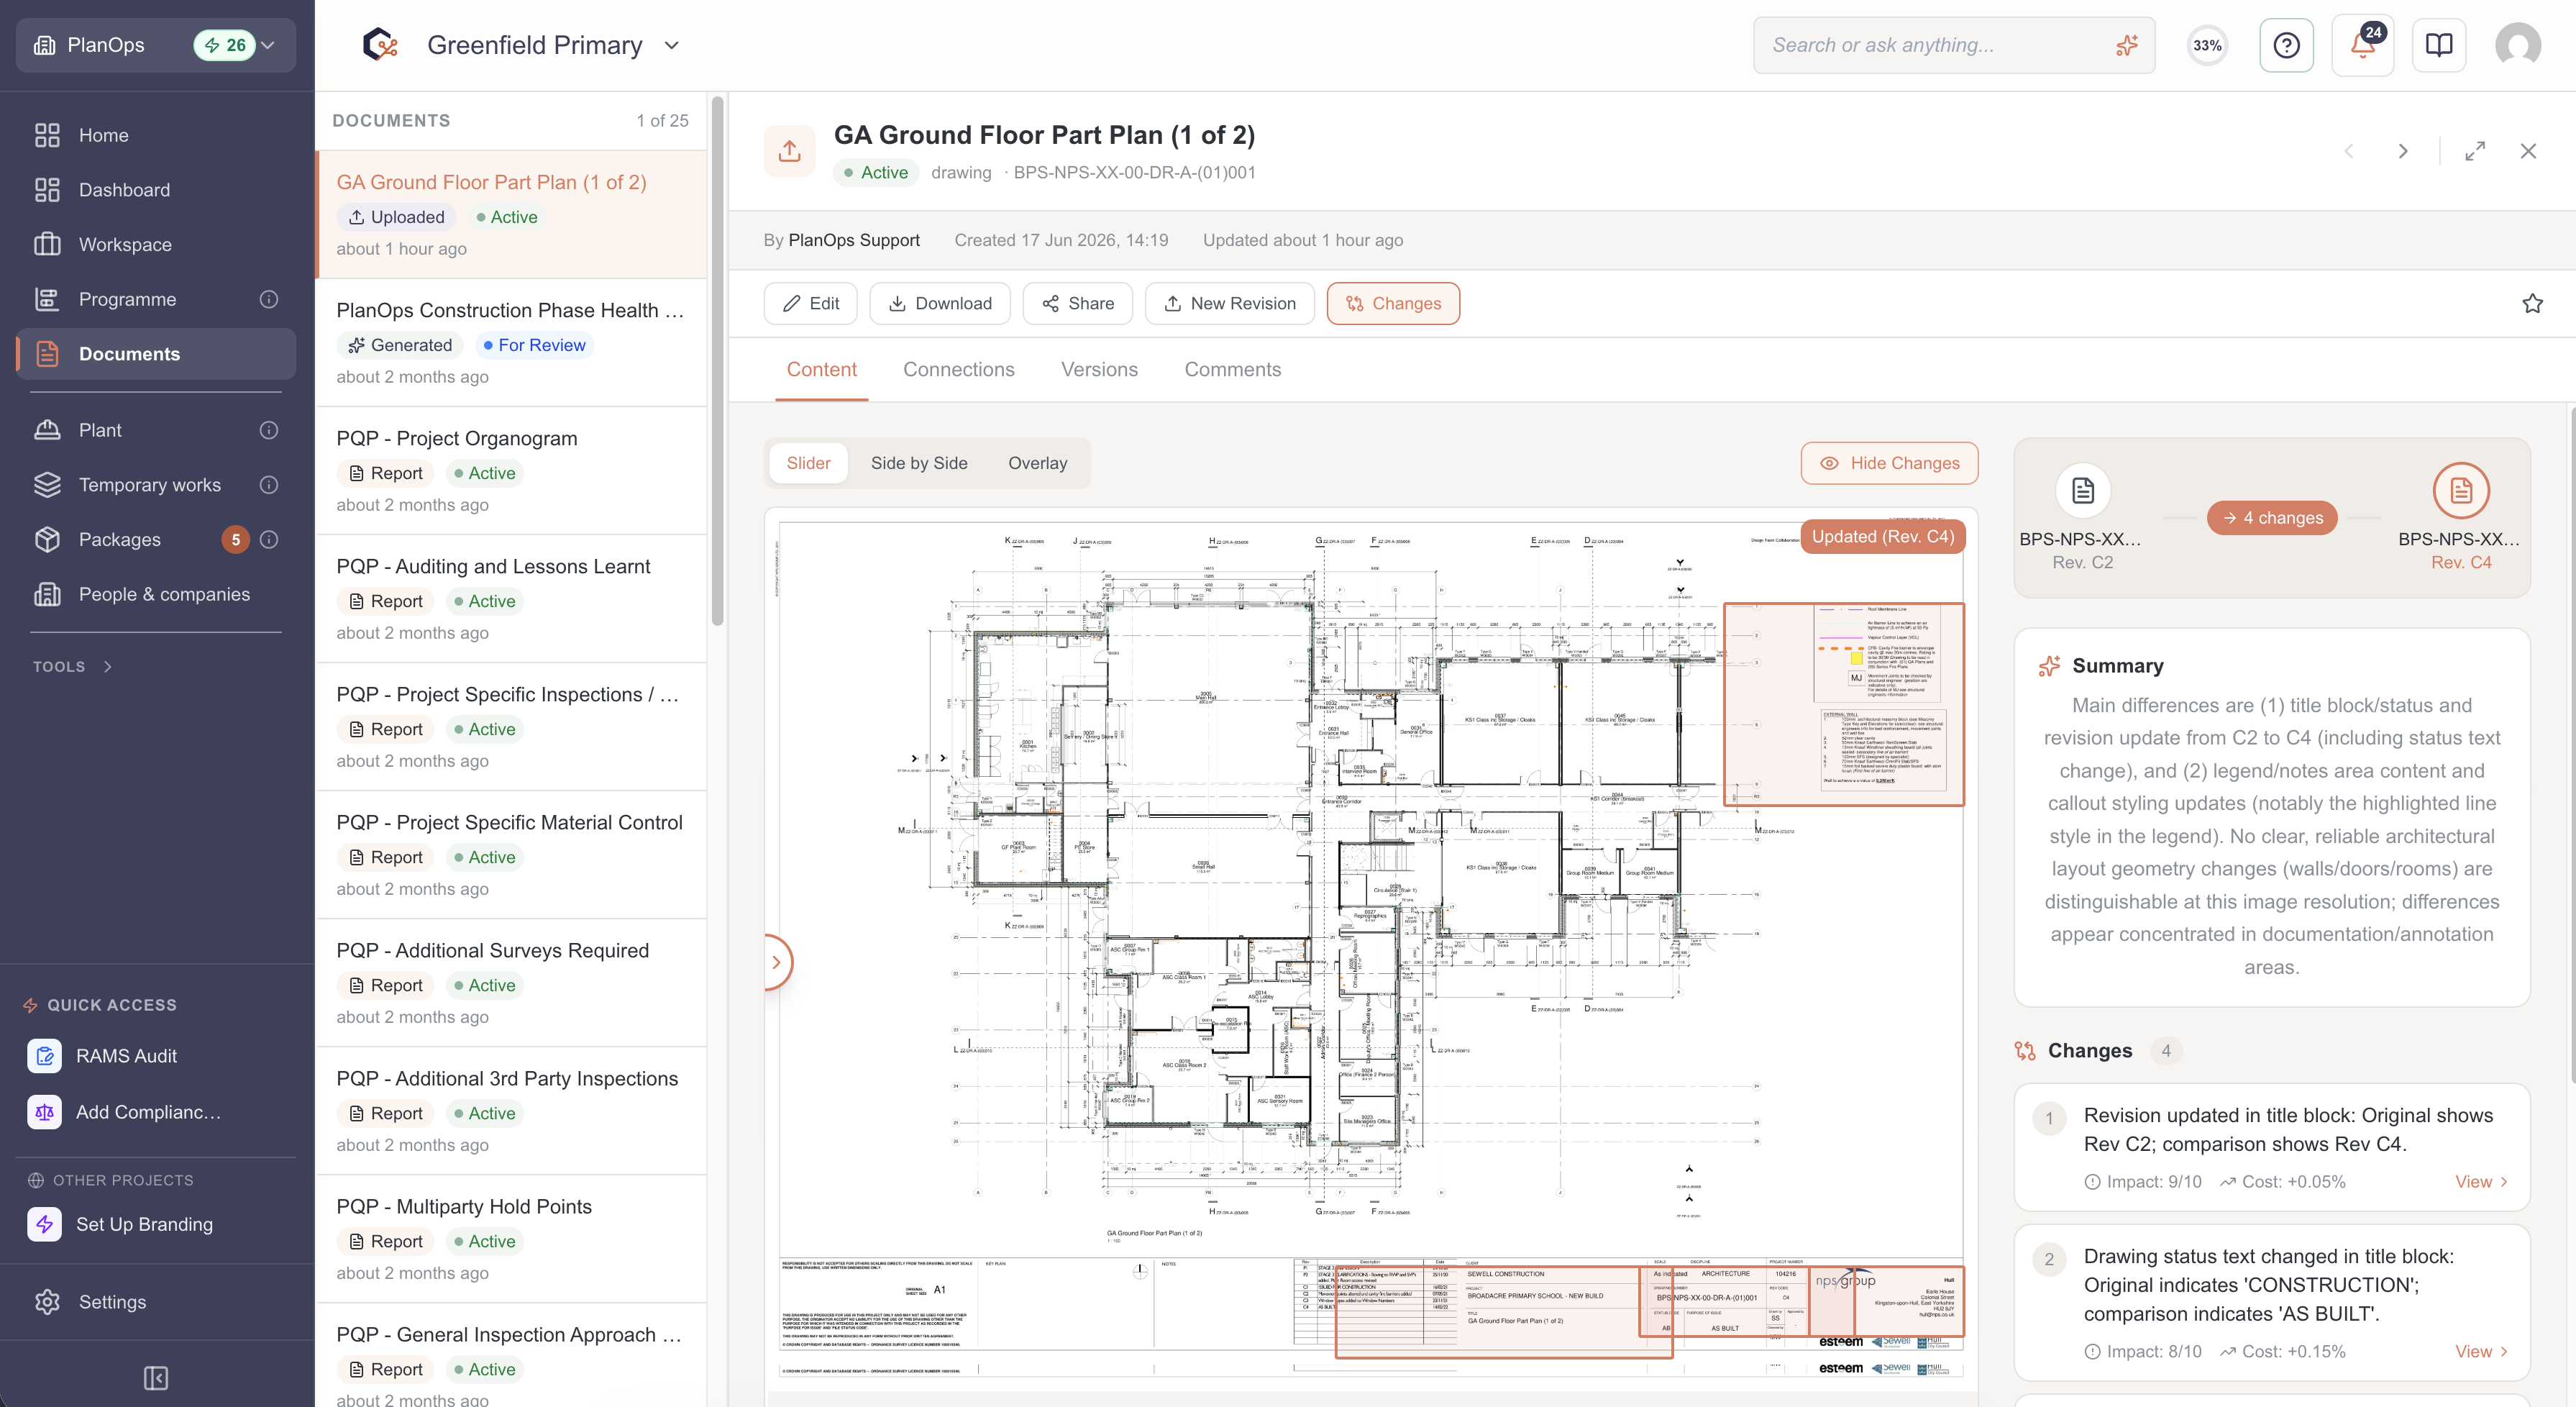Open PQP - Project Specific Material Control
The width and height of the screenshot is (2576, 1407).
point(512,854)
